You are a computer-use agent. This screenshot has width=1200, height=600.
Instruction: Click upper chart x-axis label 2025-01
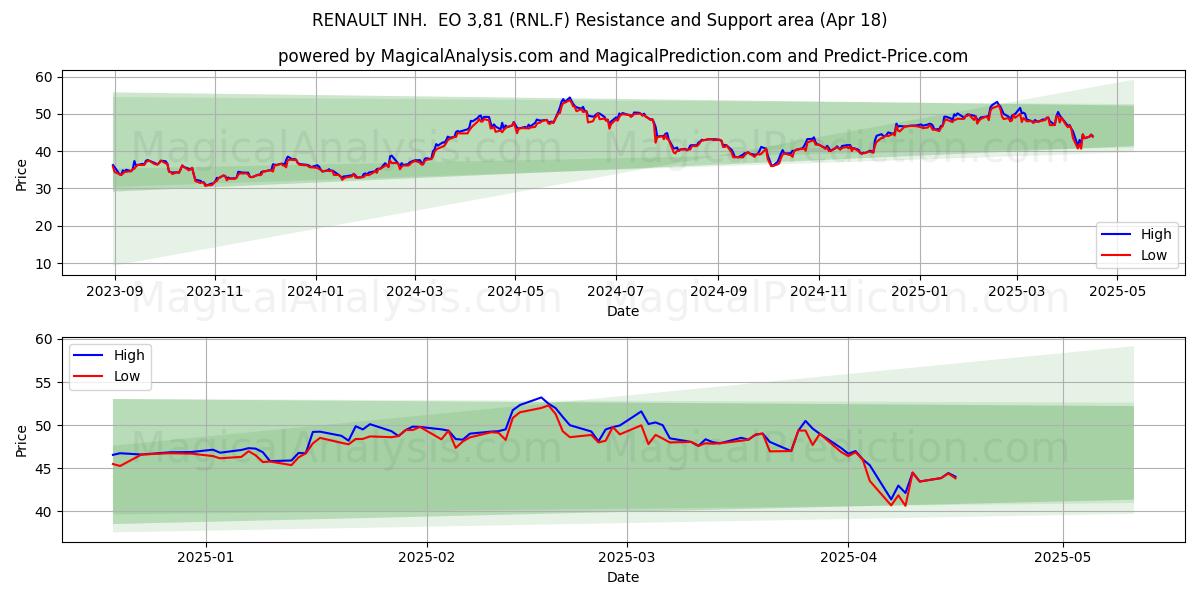(919, 291)
